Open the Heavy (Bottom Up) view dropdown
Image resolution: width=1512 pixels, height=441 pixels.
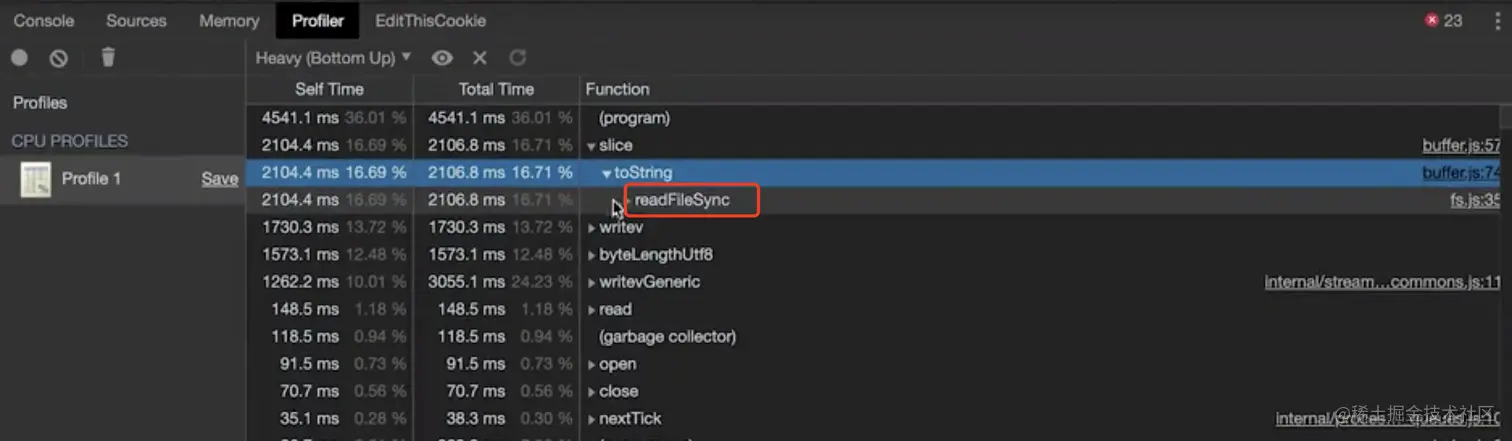point(333,58)
